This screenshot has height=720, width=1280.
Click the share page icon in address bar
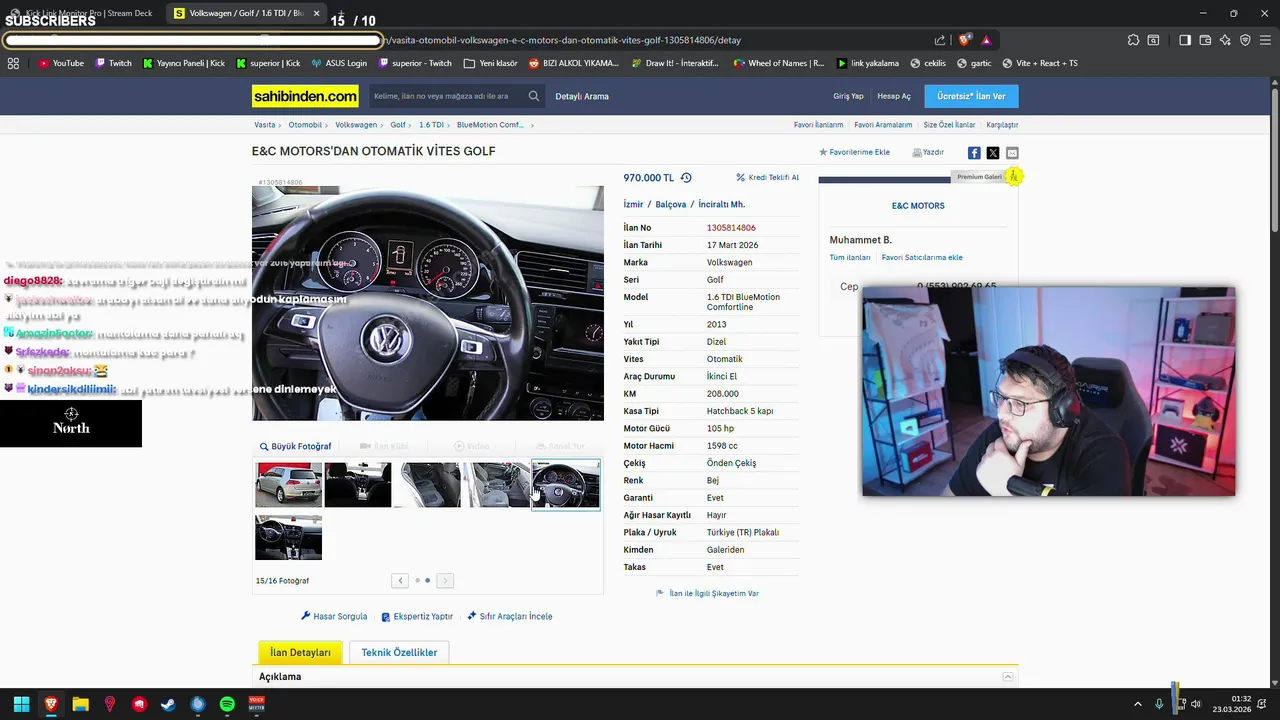(940, 40)
